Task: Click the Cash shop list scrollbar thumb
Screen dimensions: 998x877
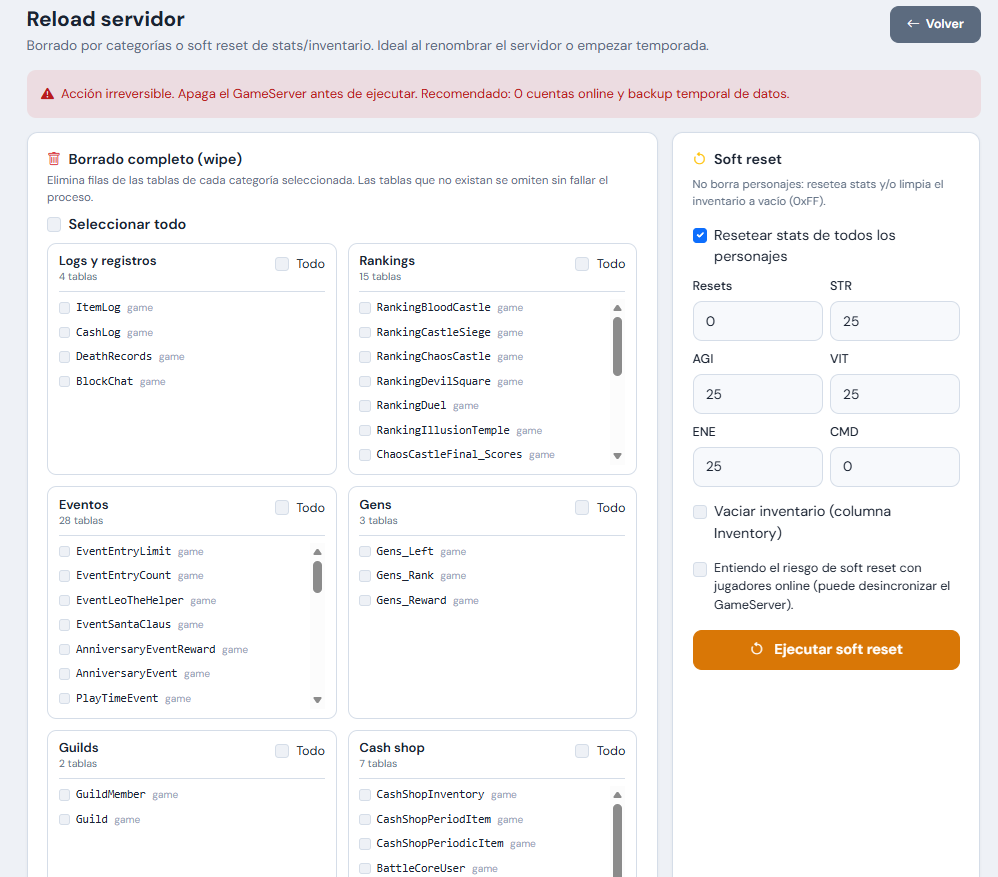Action: (x=617, y=841)
